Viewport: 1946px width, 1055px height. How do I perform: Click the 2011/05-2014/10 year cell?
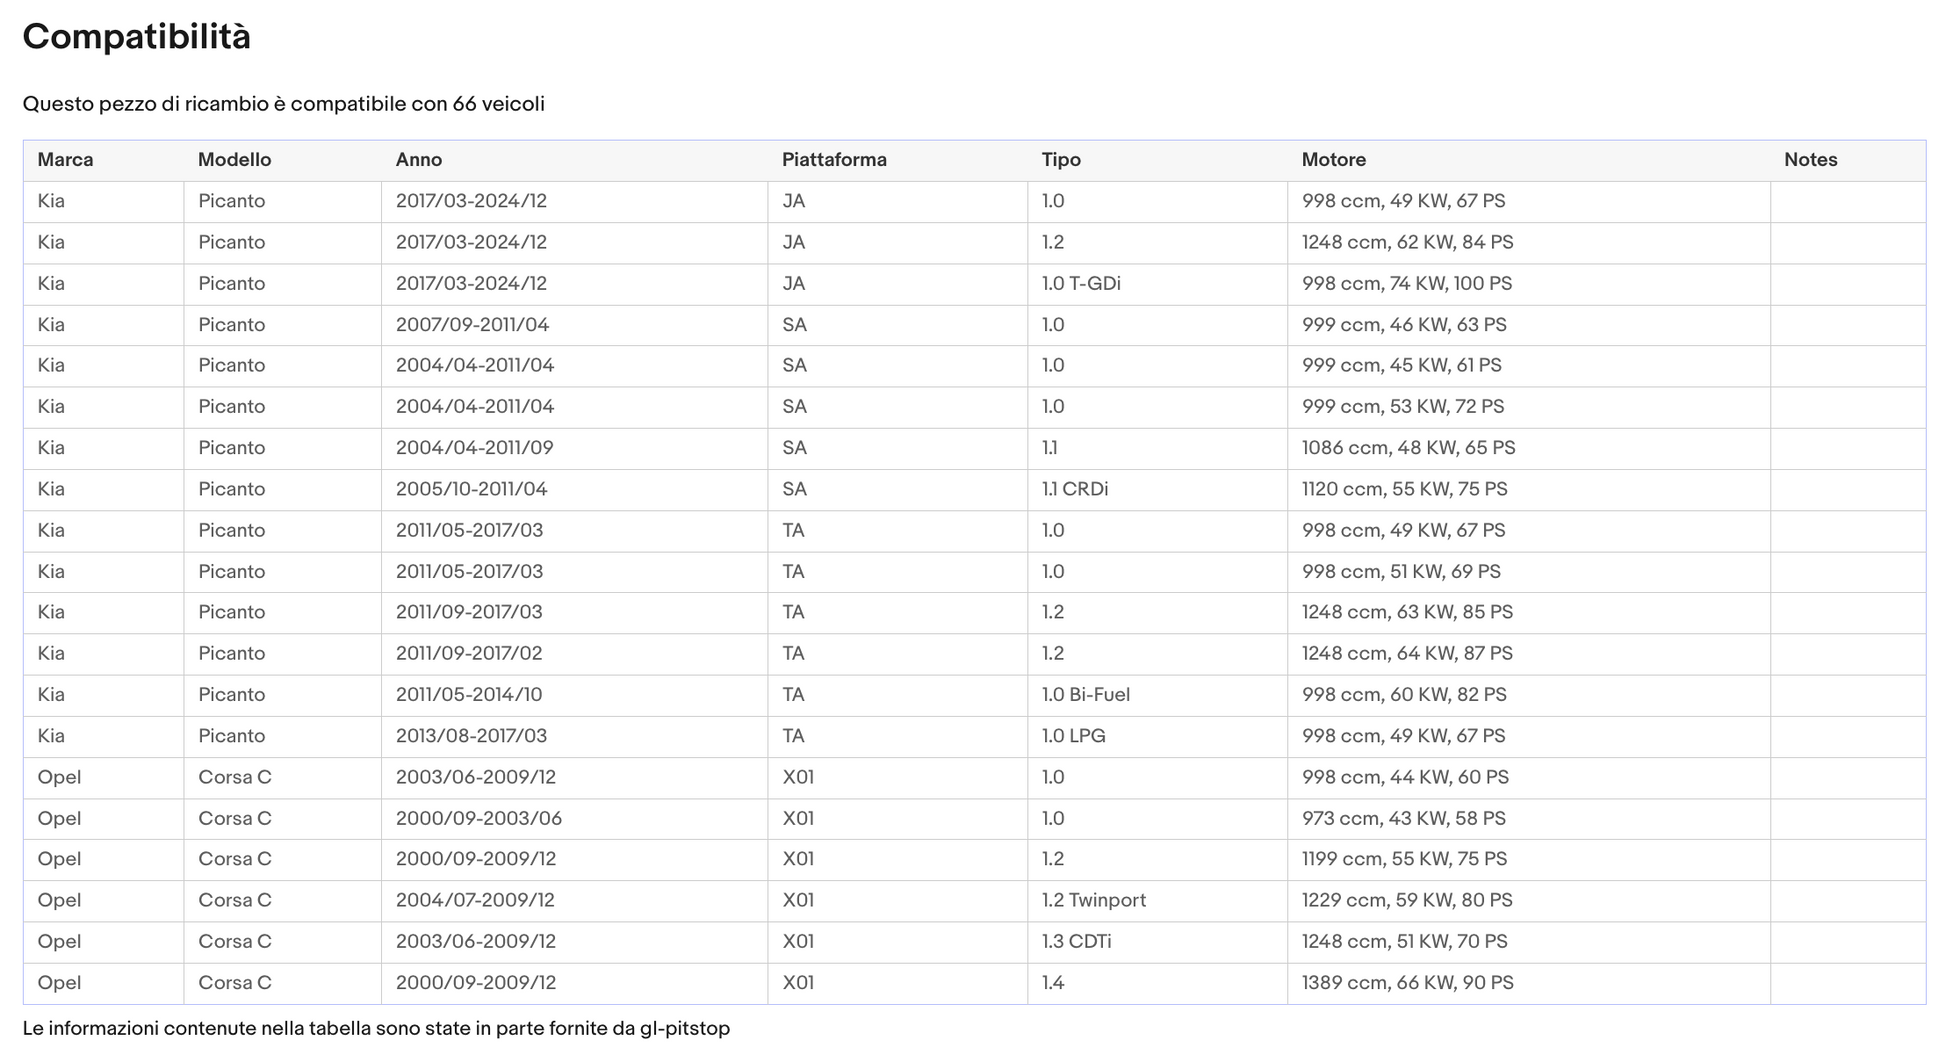[575, 695]
